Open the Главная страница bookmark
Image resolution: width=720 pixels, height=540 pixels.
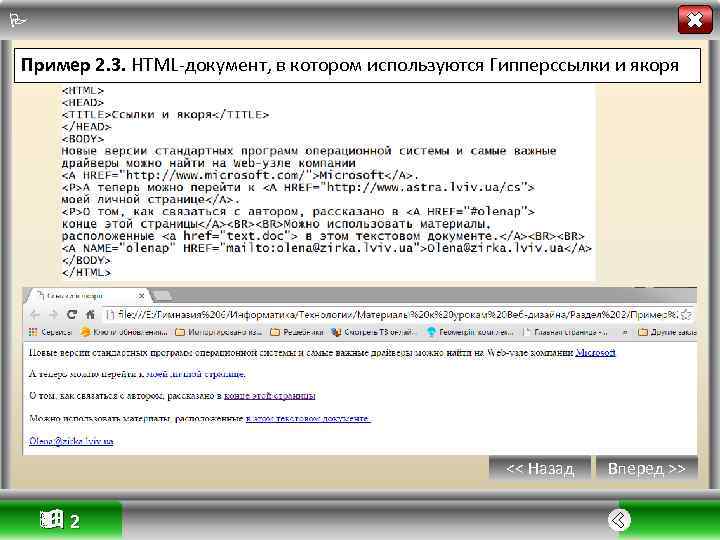pyautogui.click(x=566, y=332)
